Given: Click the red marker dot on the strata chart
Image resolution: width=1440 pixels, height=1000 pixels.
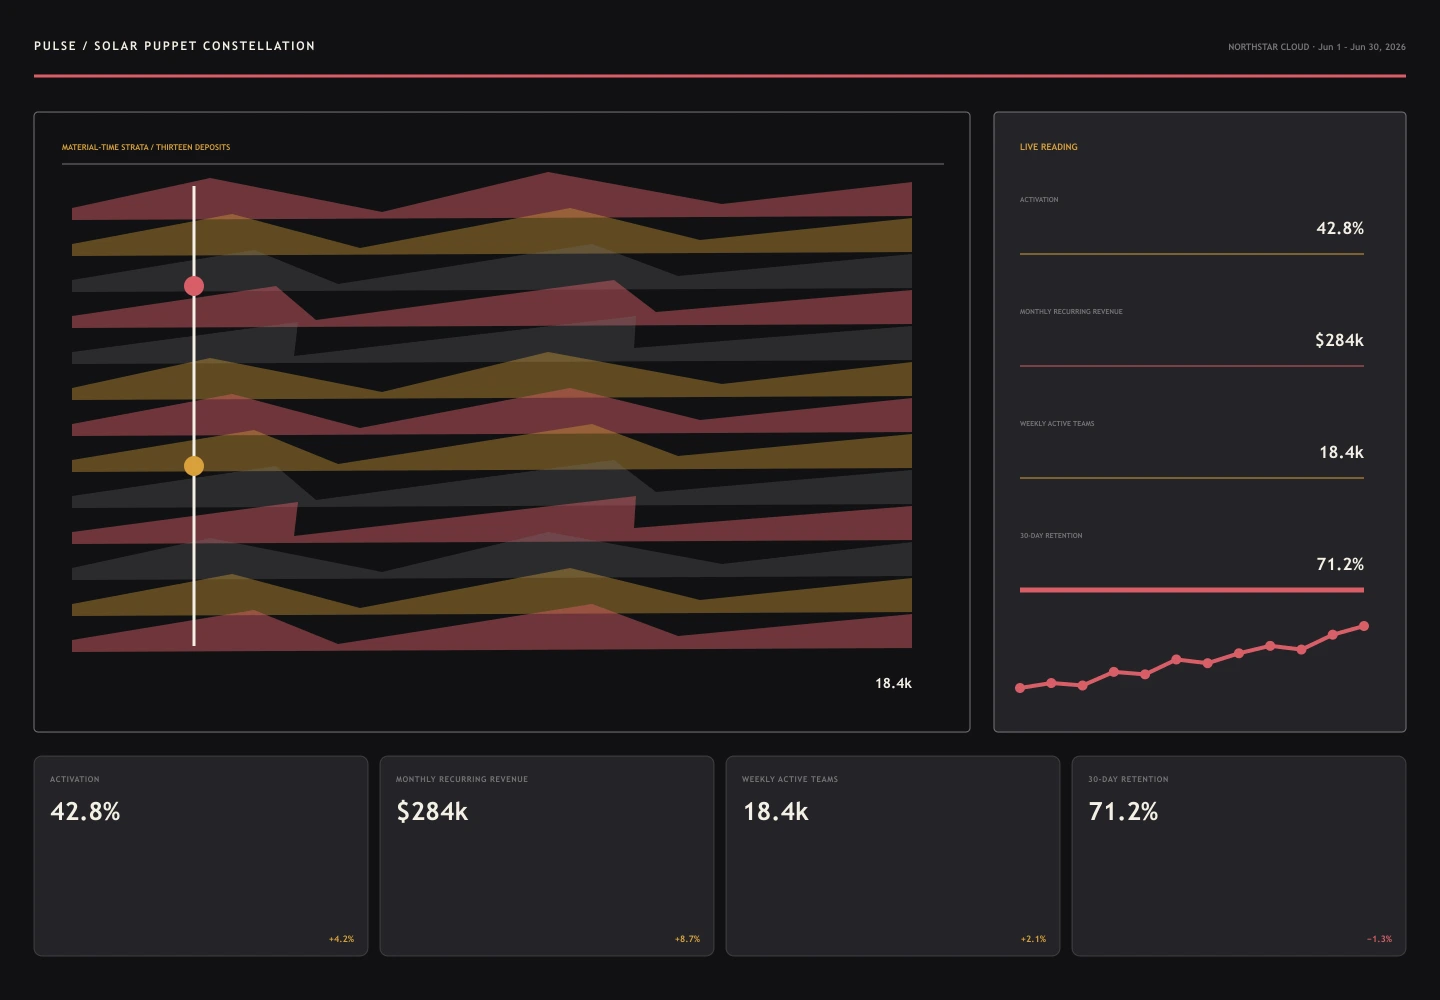Looking at the screenshot, I should [x=194, y=286].
